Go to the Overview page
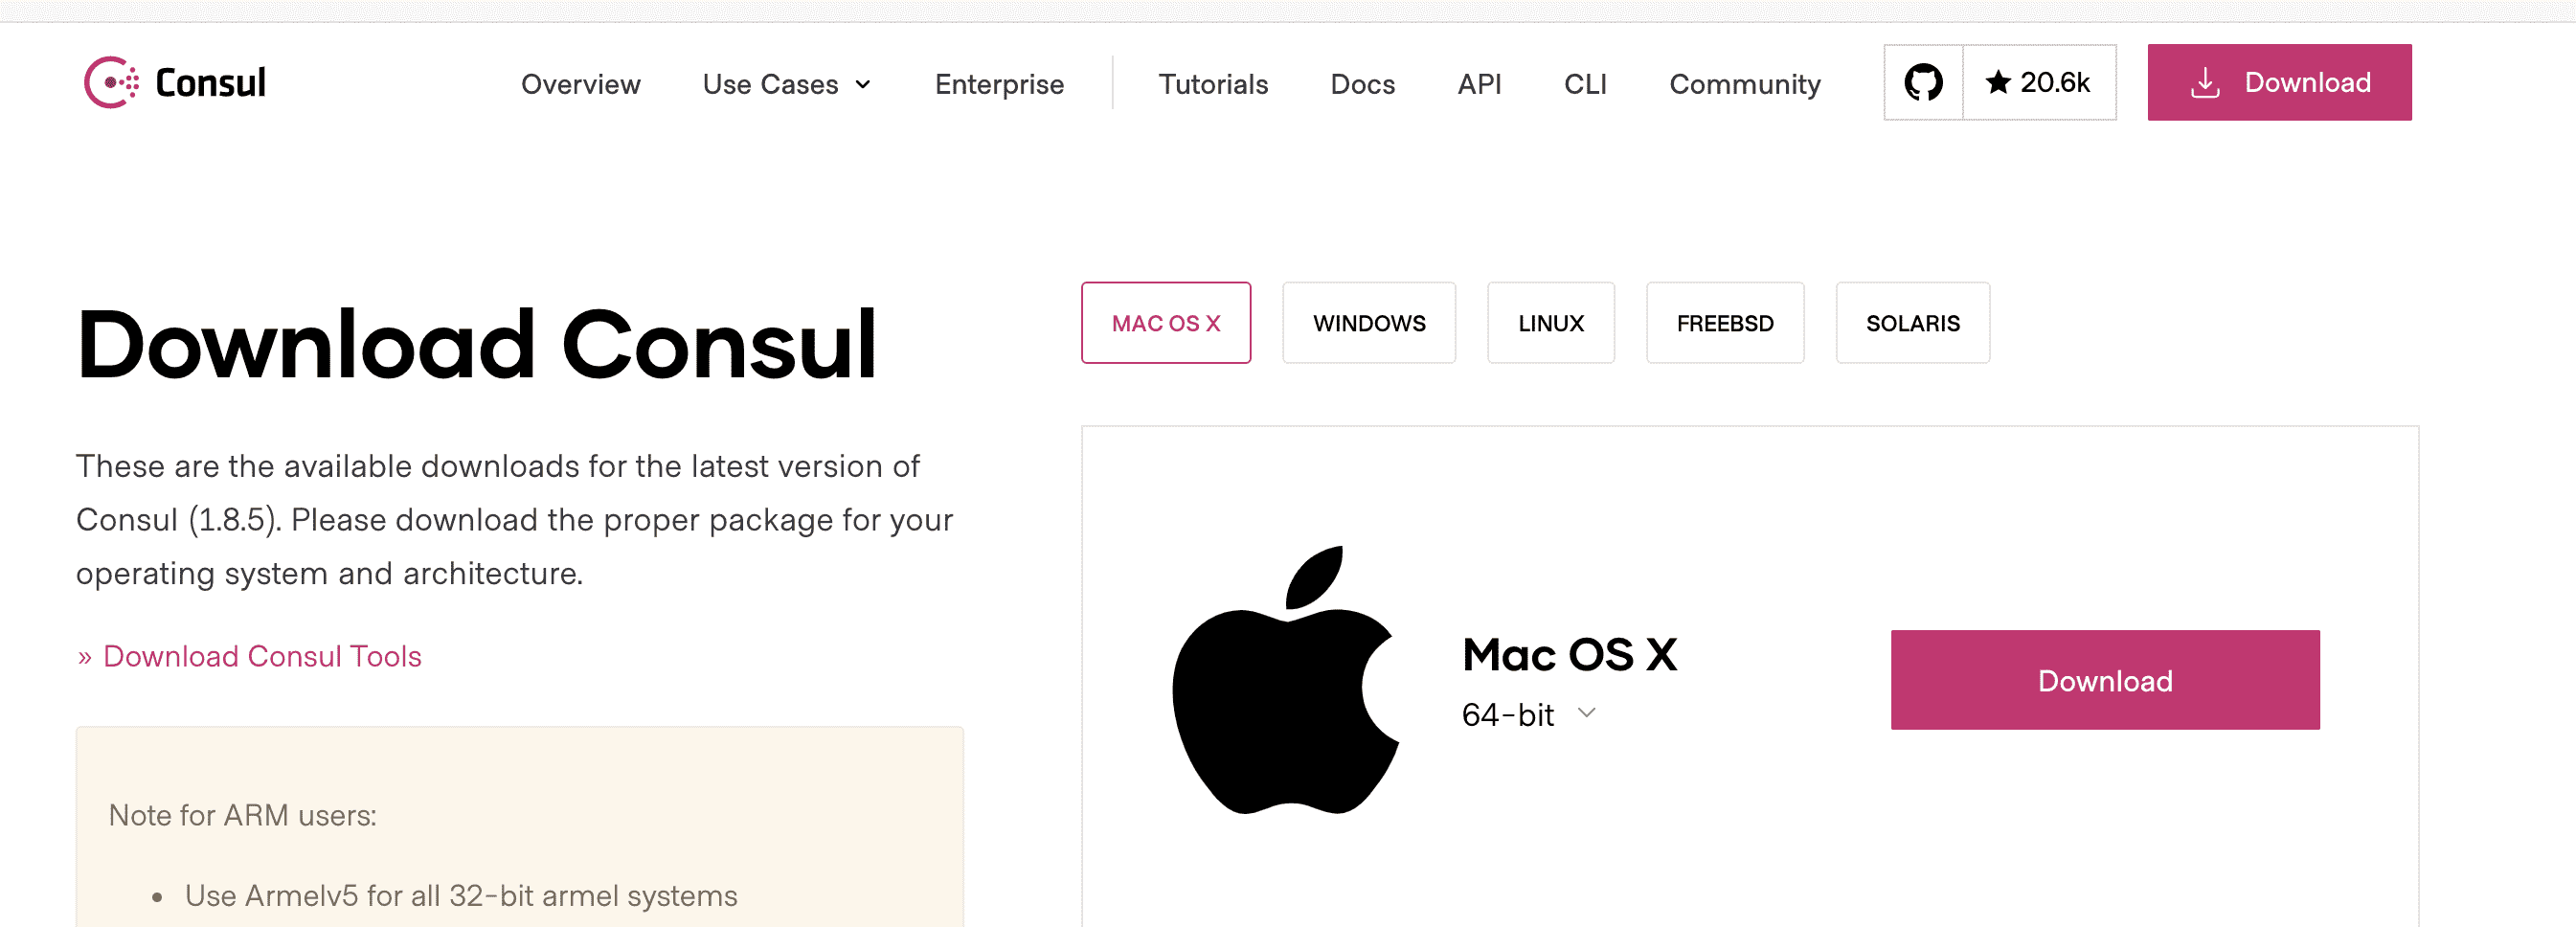Screen dimensions: 2576x927 [x=580, y=84]
